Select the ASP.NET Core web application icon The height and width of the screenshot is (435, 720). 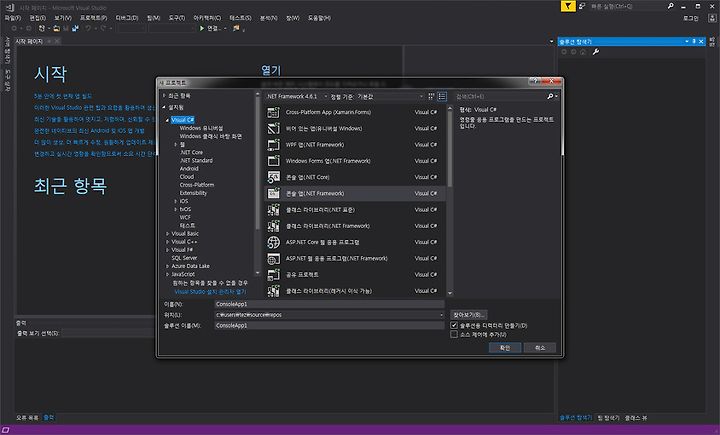tap(274, 242)
